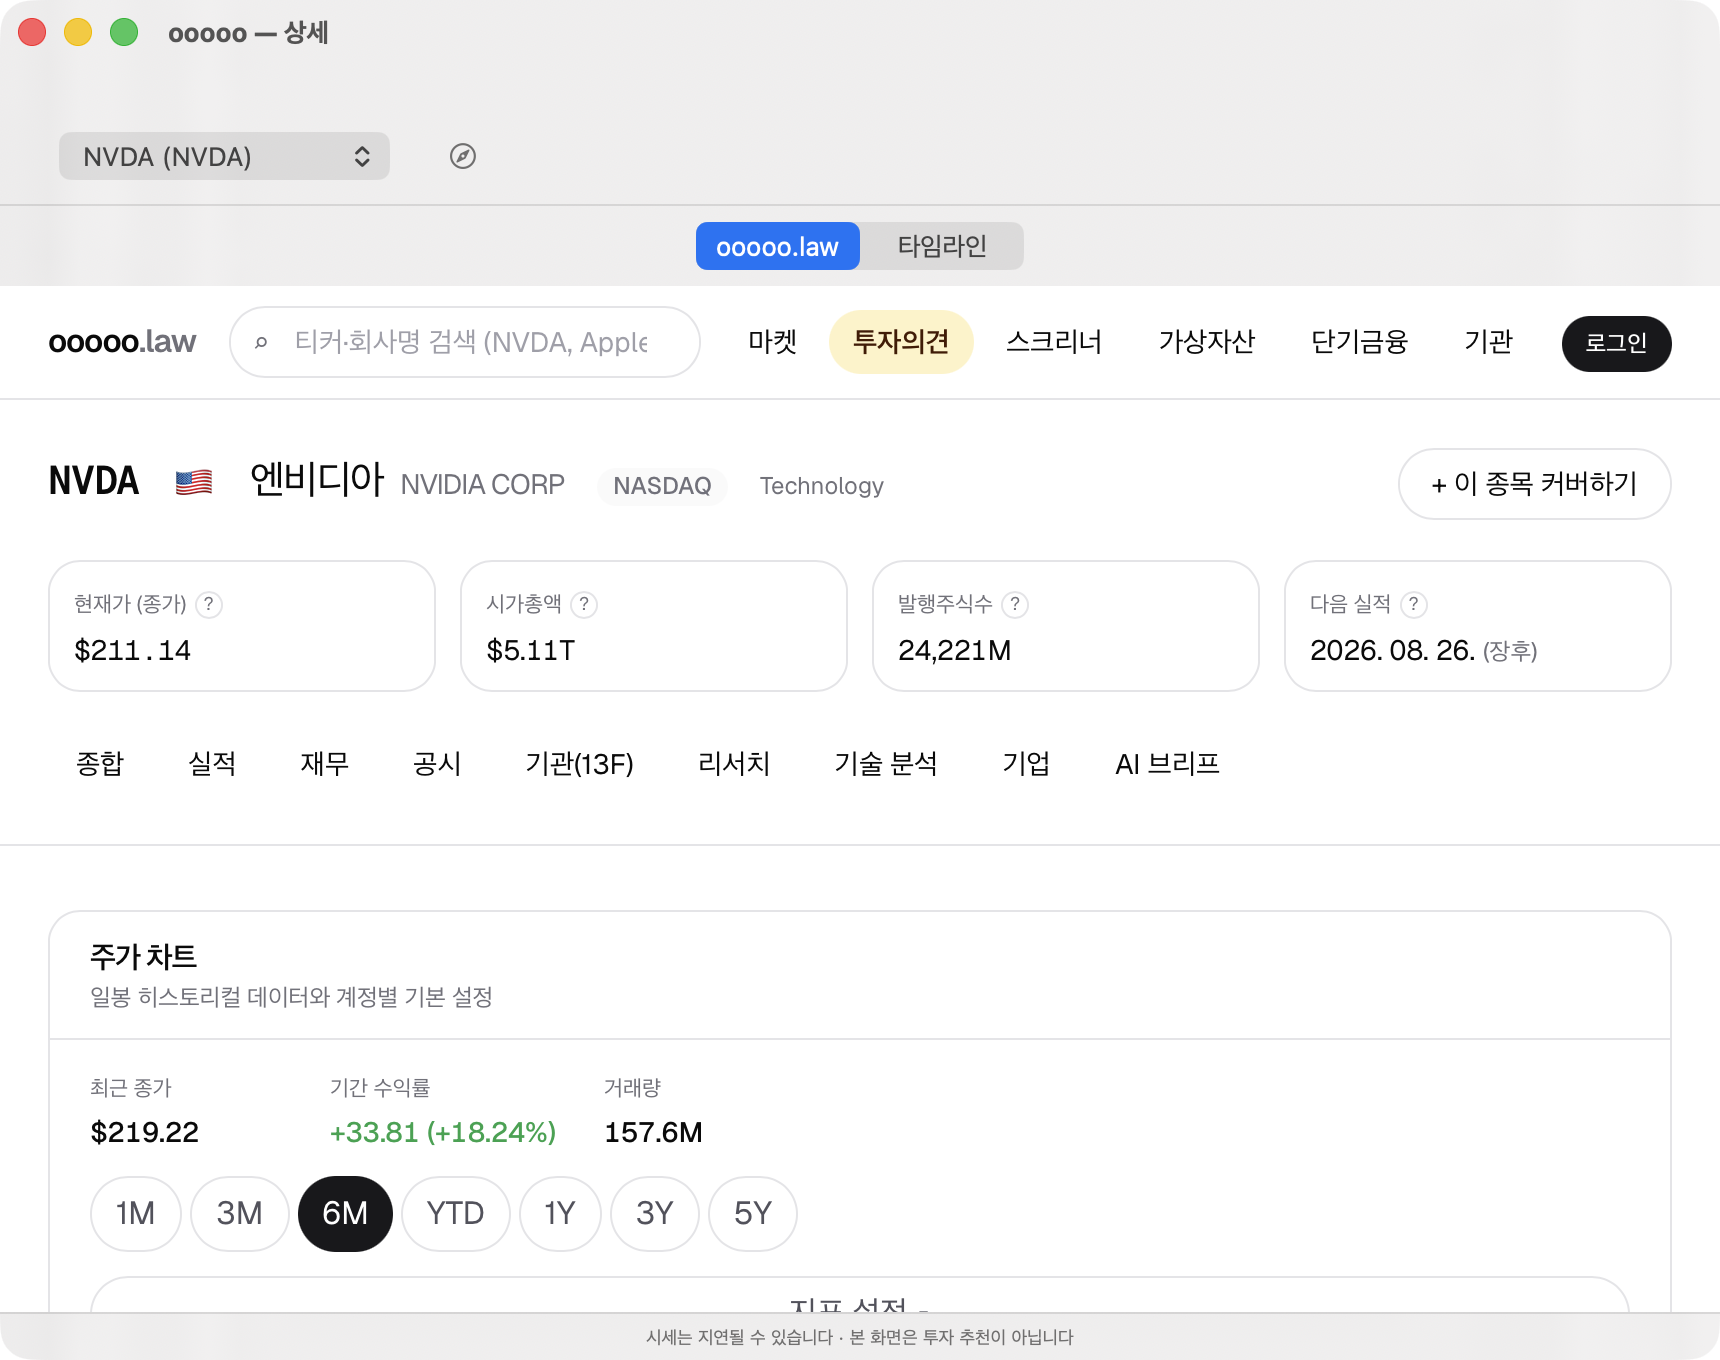Minimize the window with yellow button
The height and width of the screenshot is (1360, 1720).
(x=78, y=32)
